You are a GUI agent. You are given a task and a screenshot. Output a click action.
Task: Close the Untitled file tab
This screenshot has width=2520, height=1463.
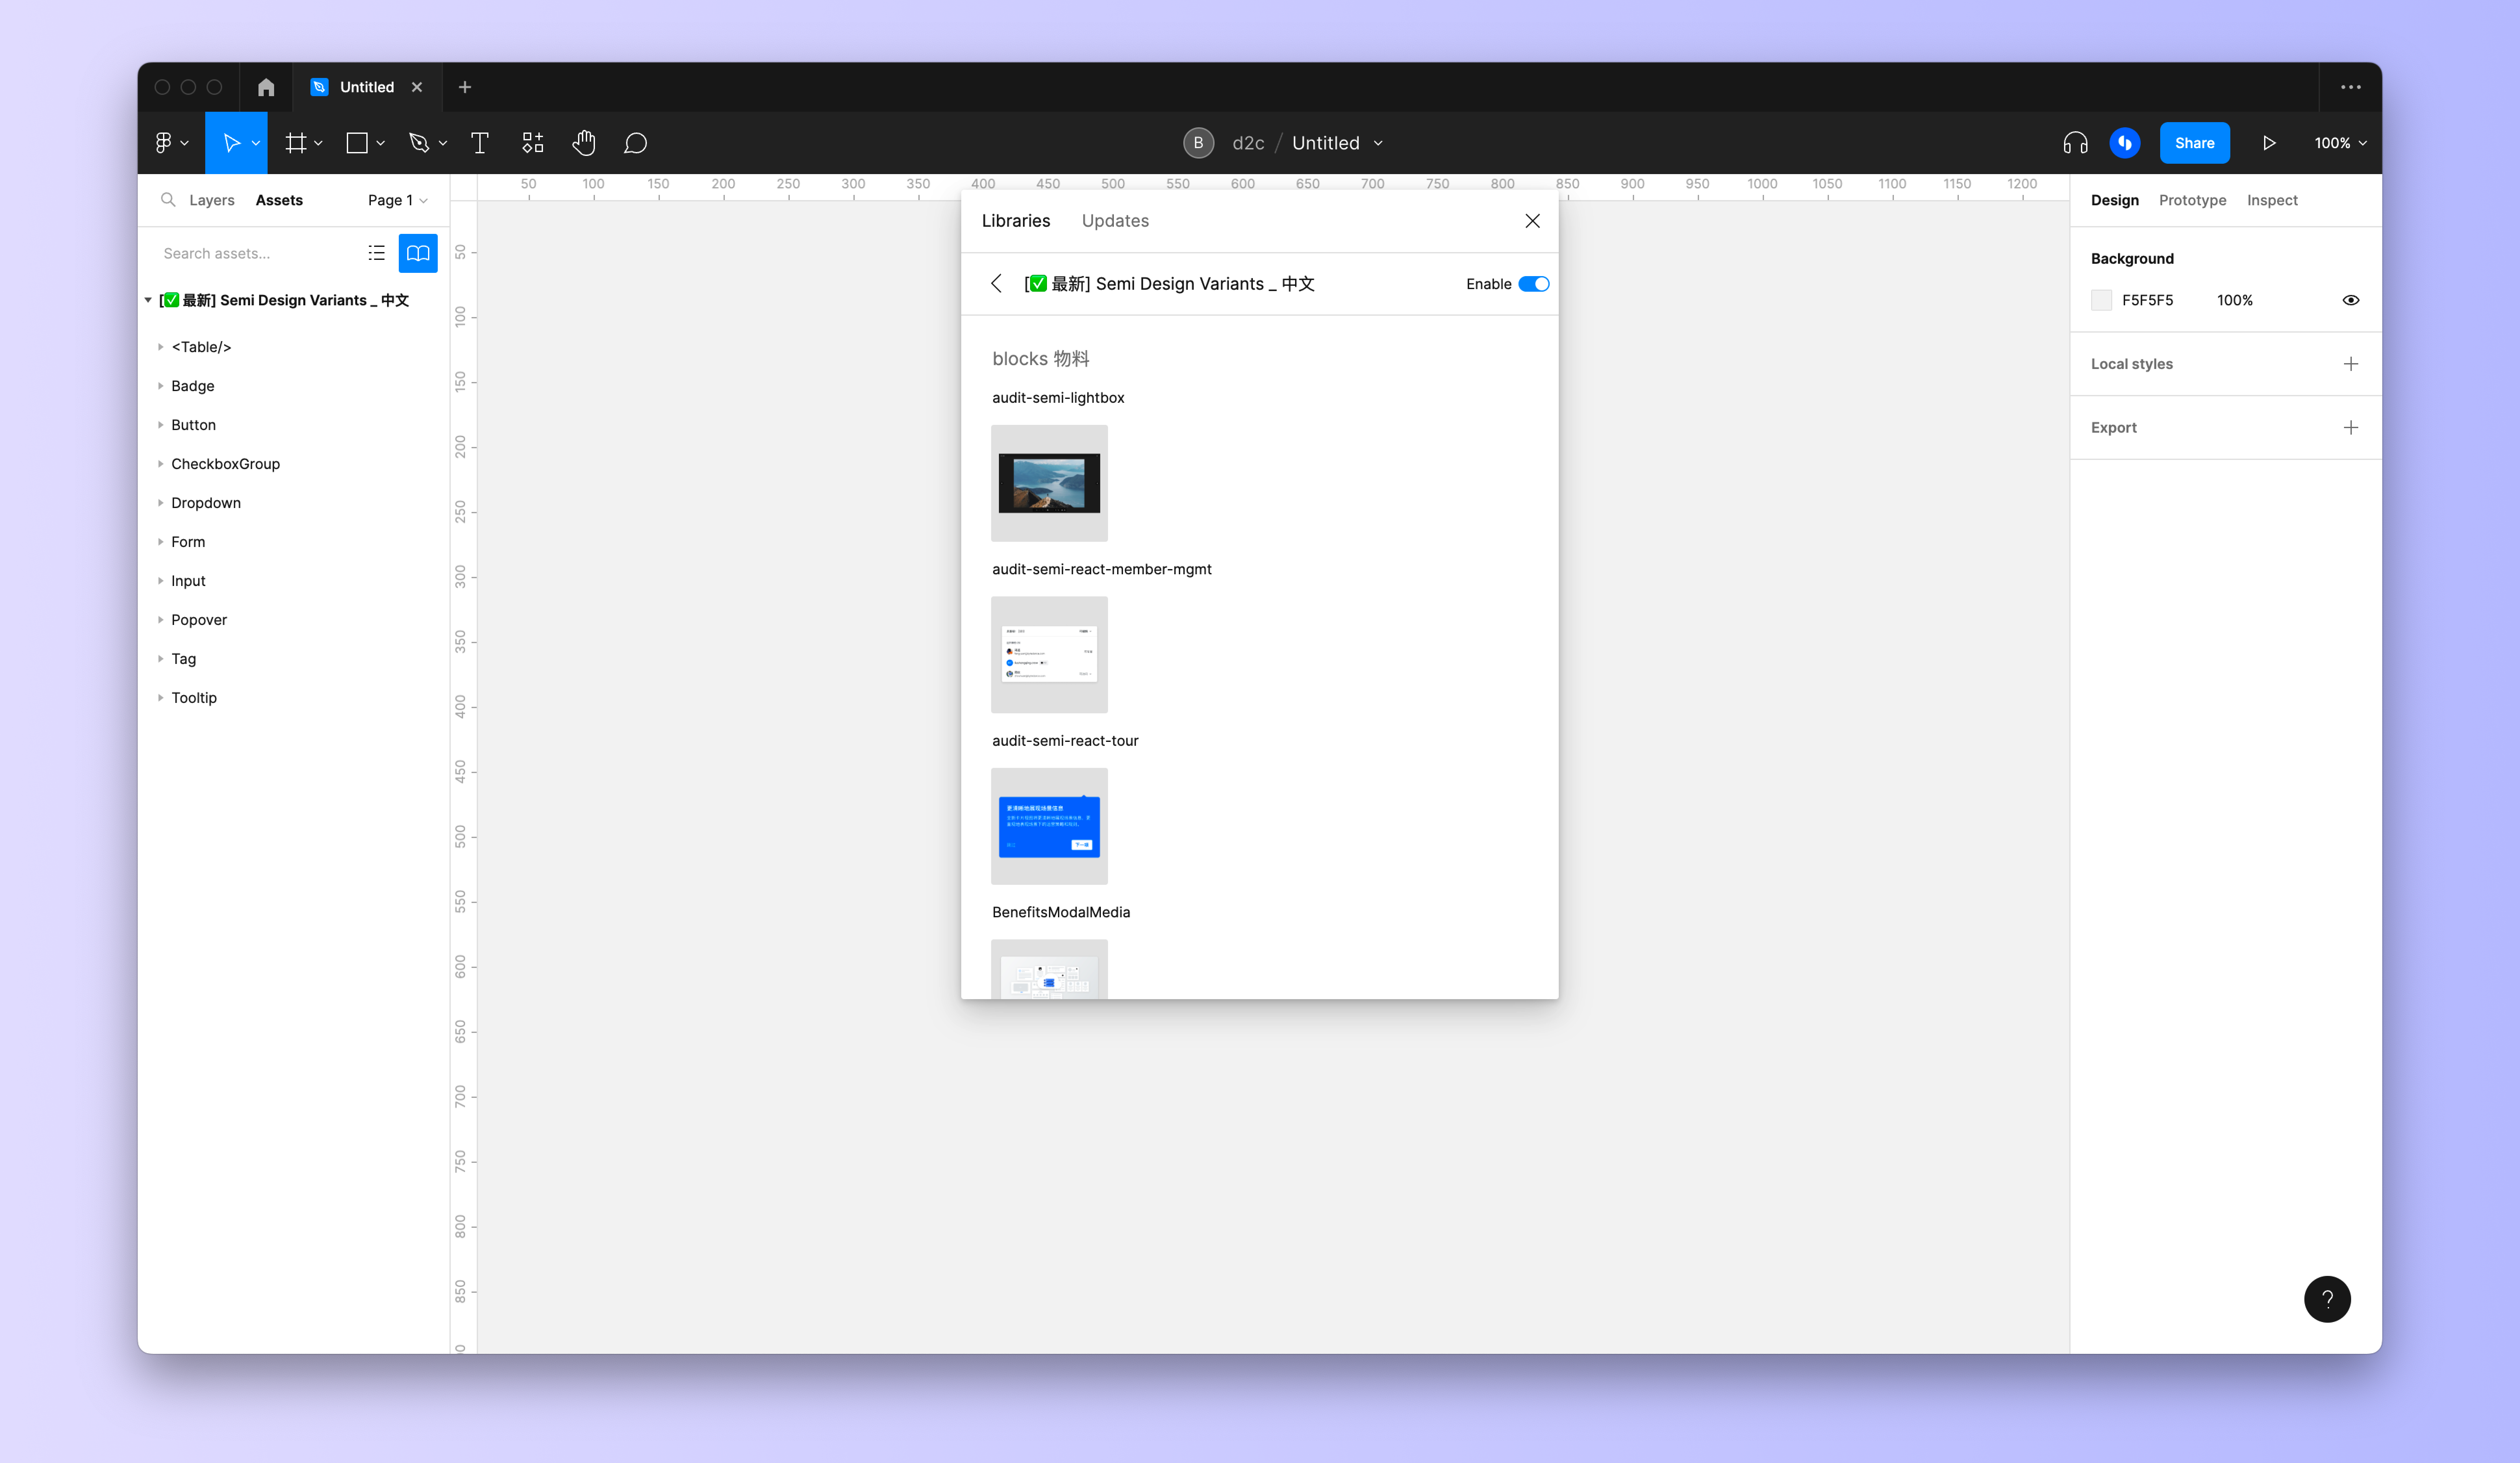coord(417,87)
